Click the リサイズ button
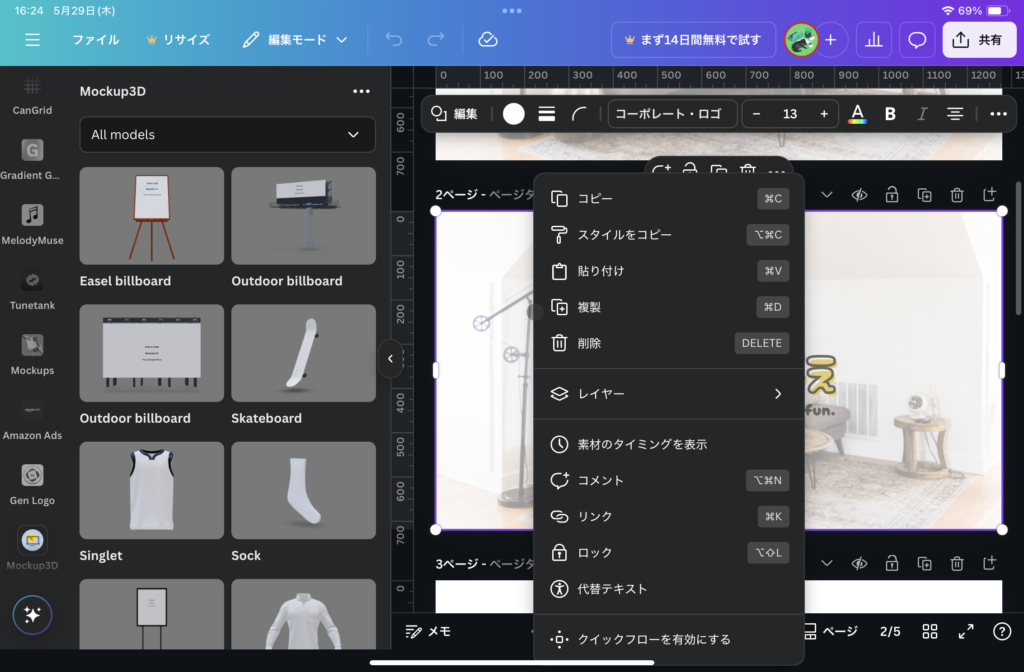This screenshot has height=672, width=1024. (178, 40)
